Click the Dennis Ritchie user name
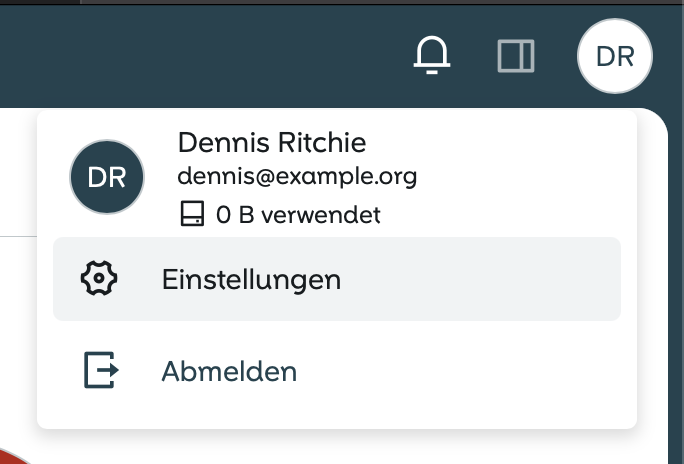684x464 pixels. [x=271, y=142]
